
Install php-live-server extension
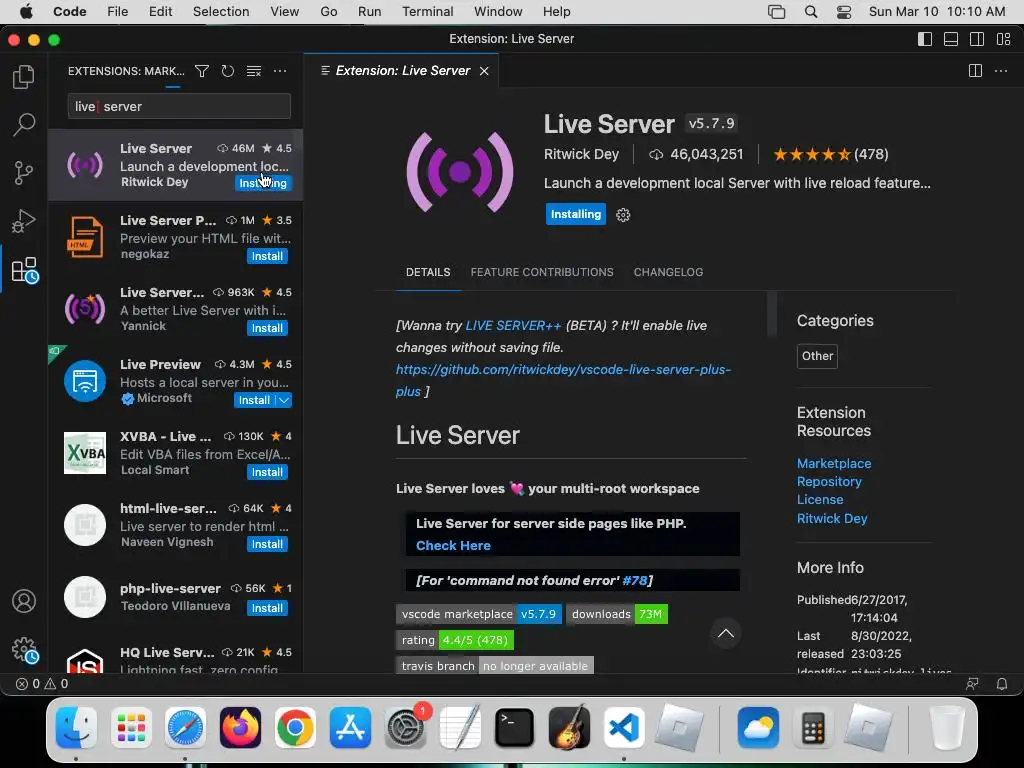click(x=267, y=608)
